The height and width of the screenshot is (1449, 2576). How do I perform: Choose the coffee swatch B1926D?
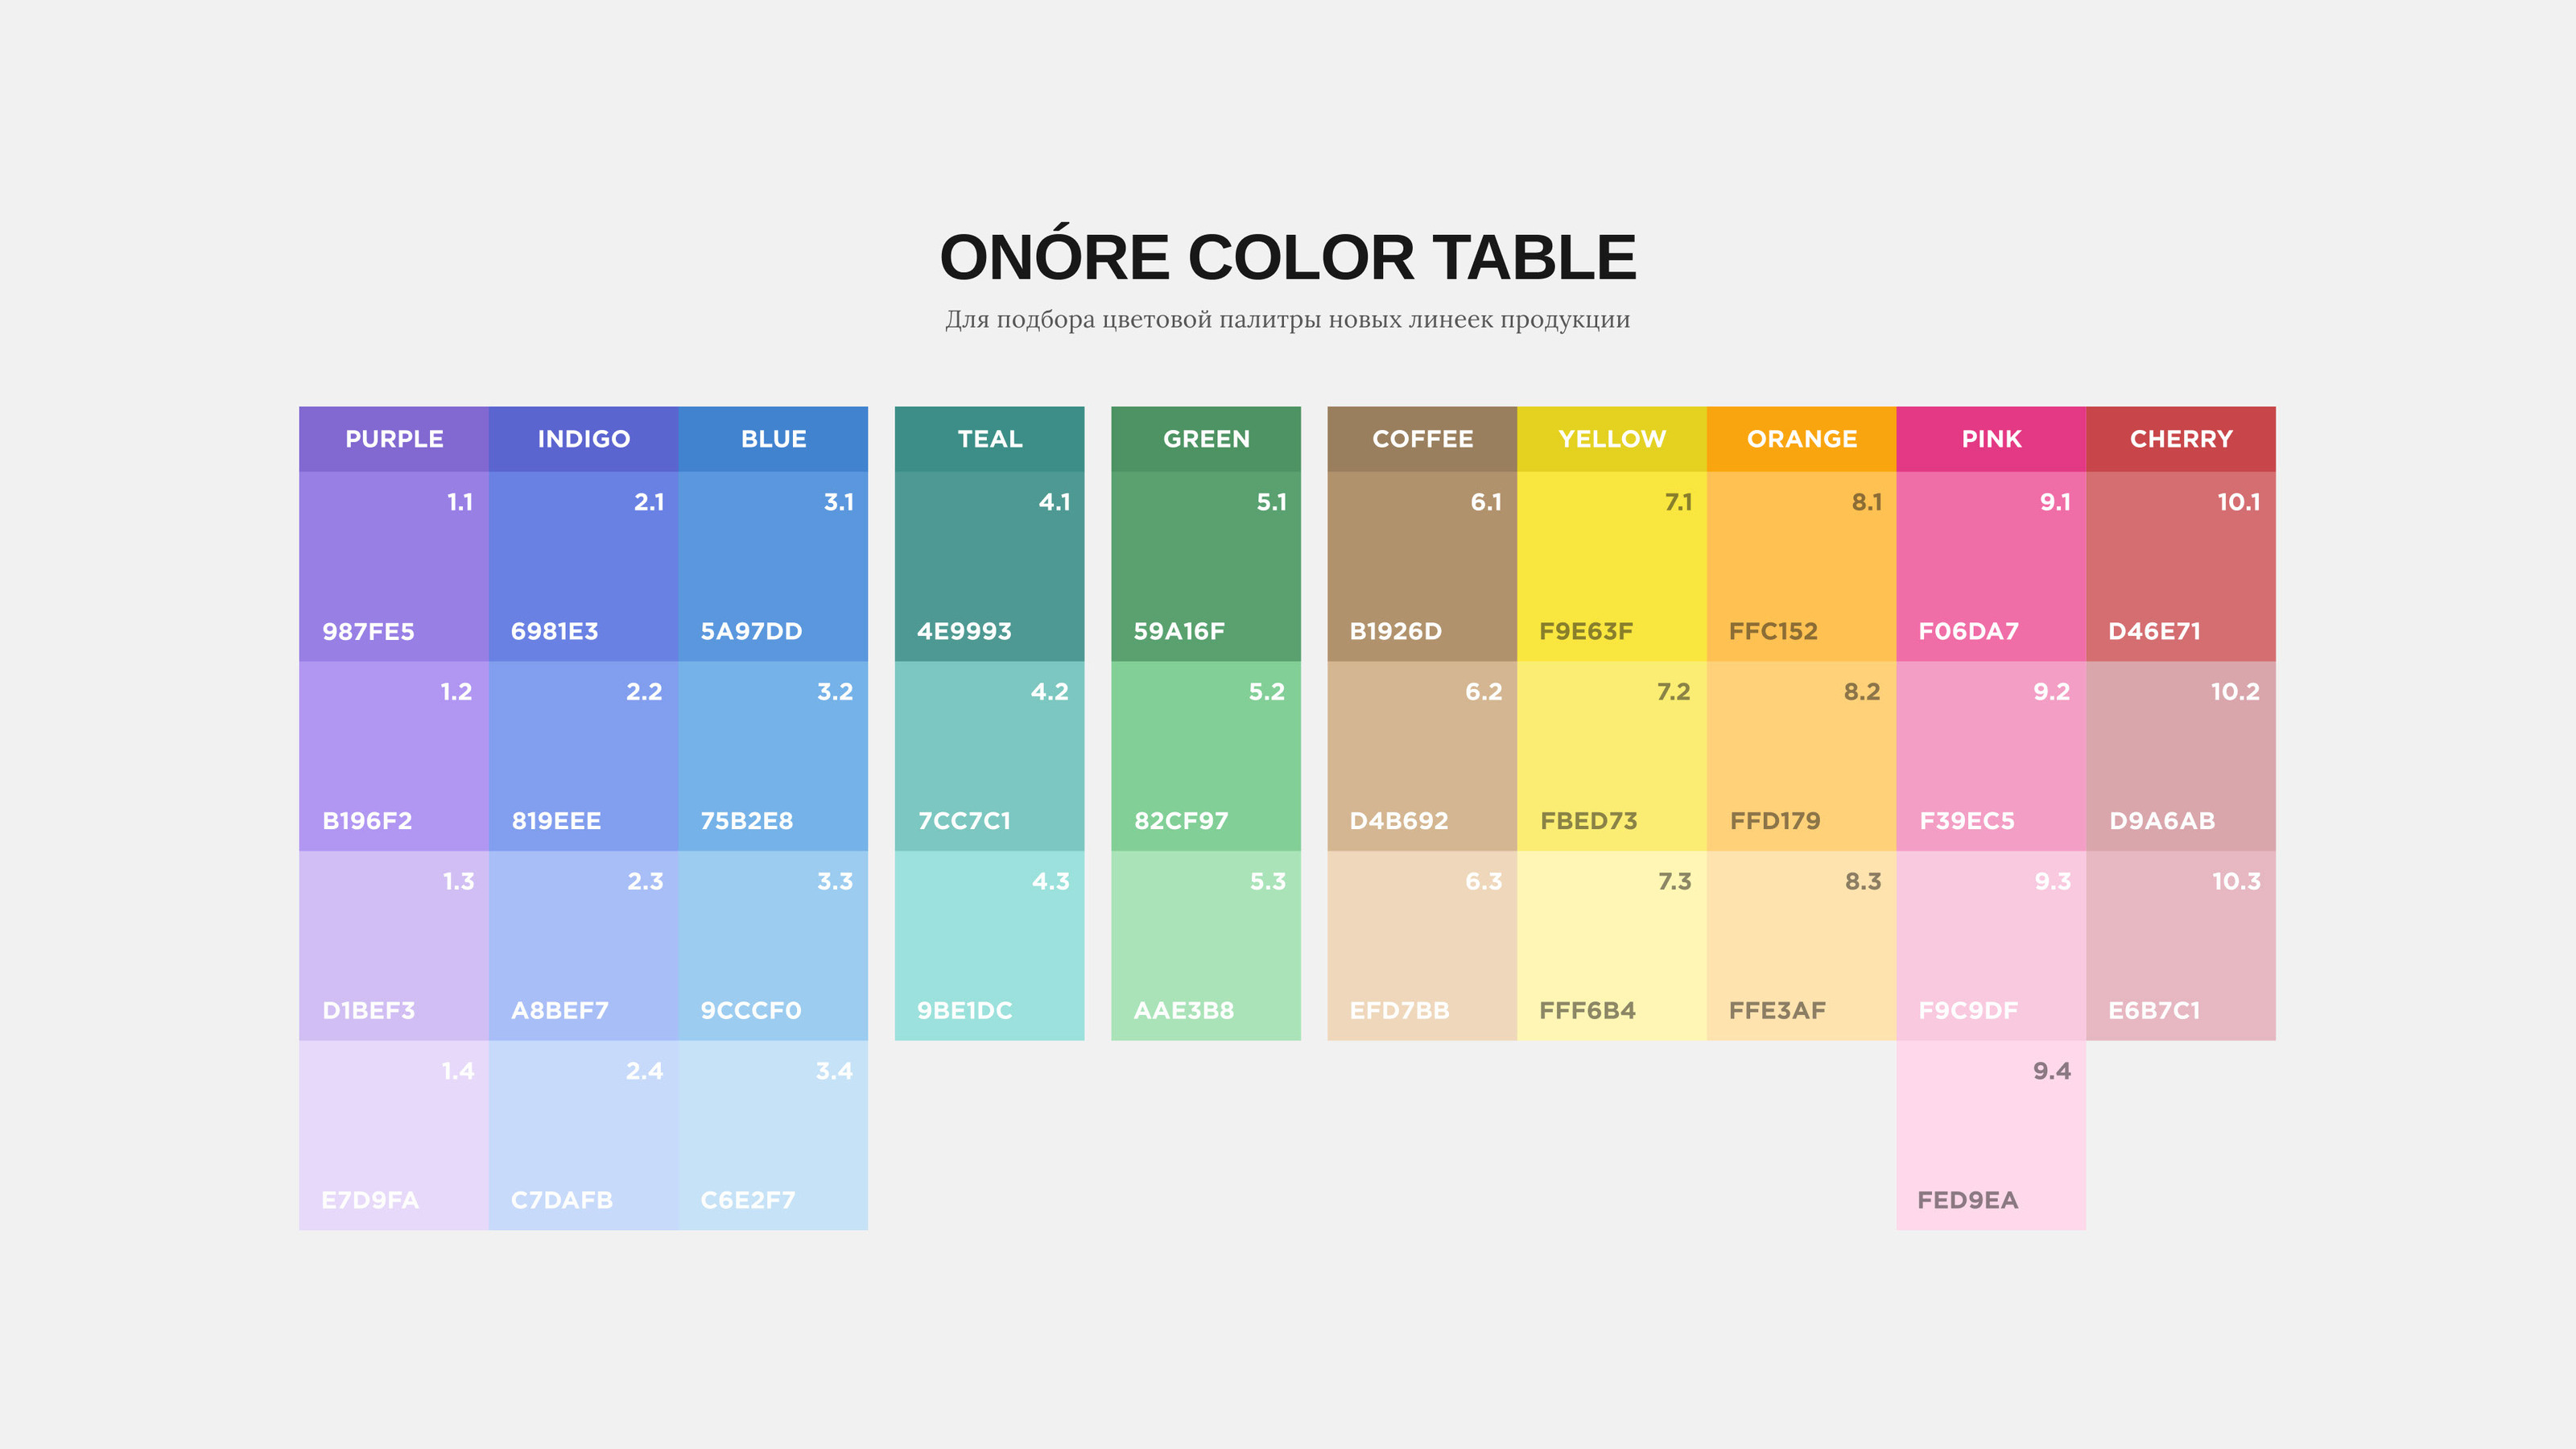[1421, 566]
